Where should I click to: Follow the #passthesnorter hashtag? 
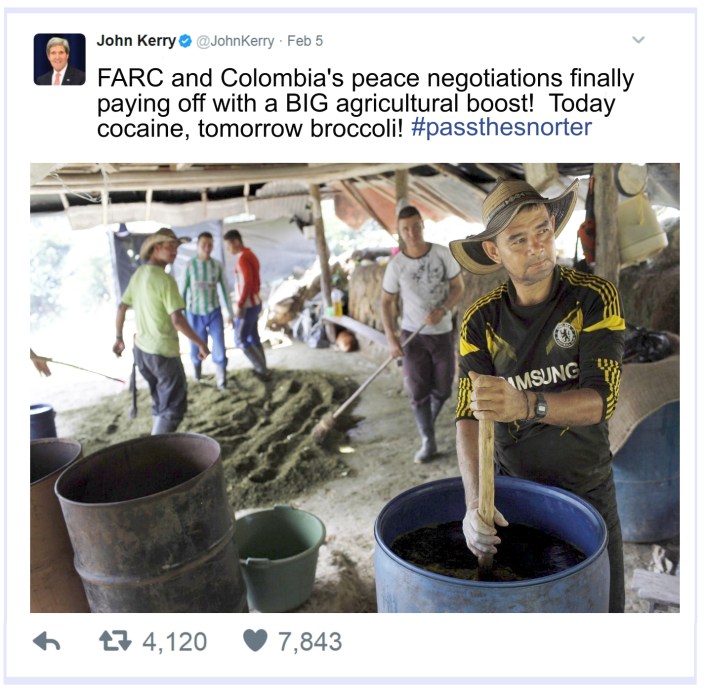[x=501, y=128]
